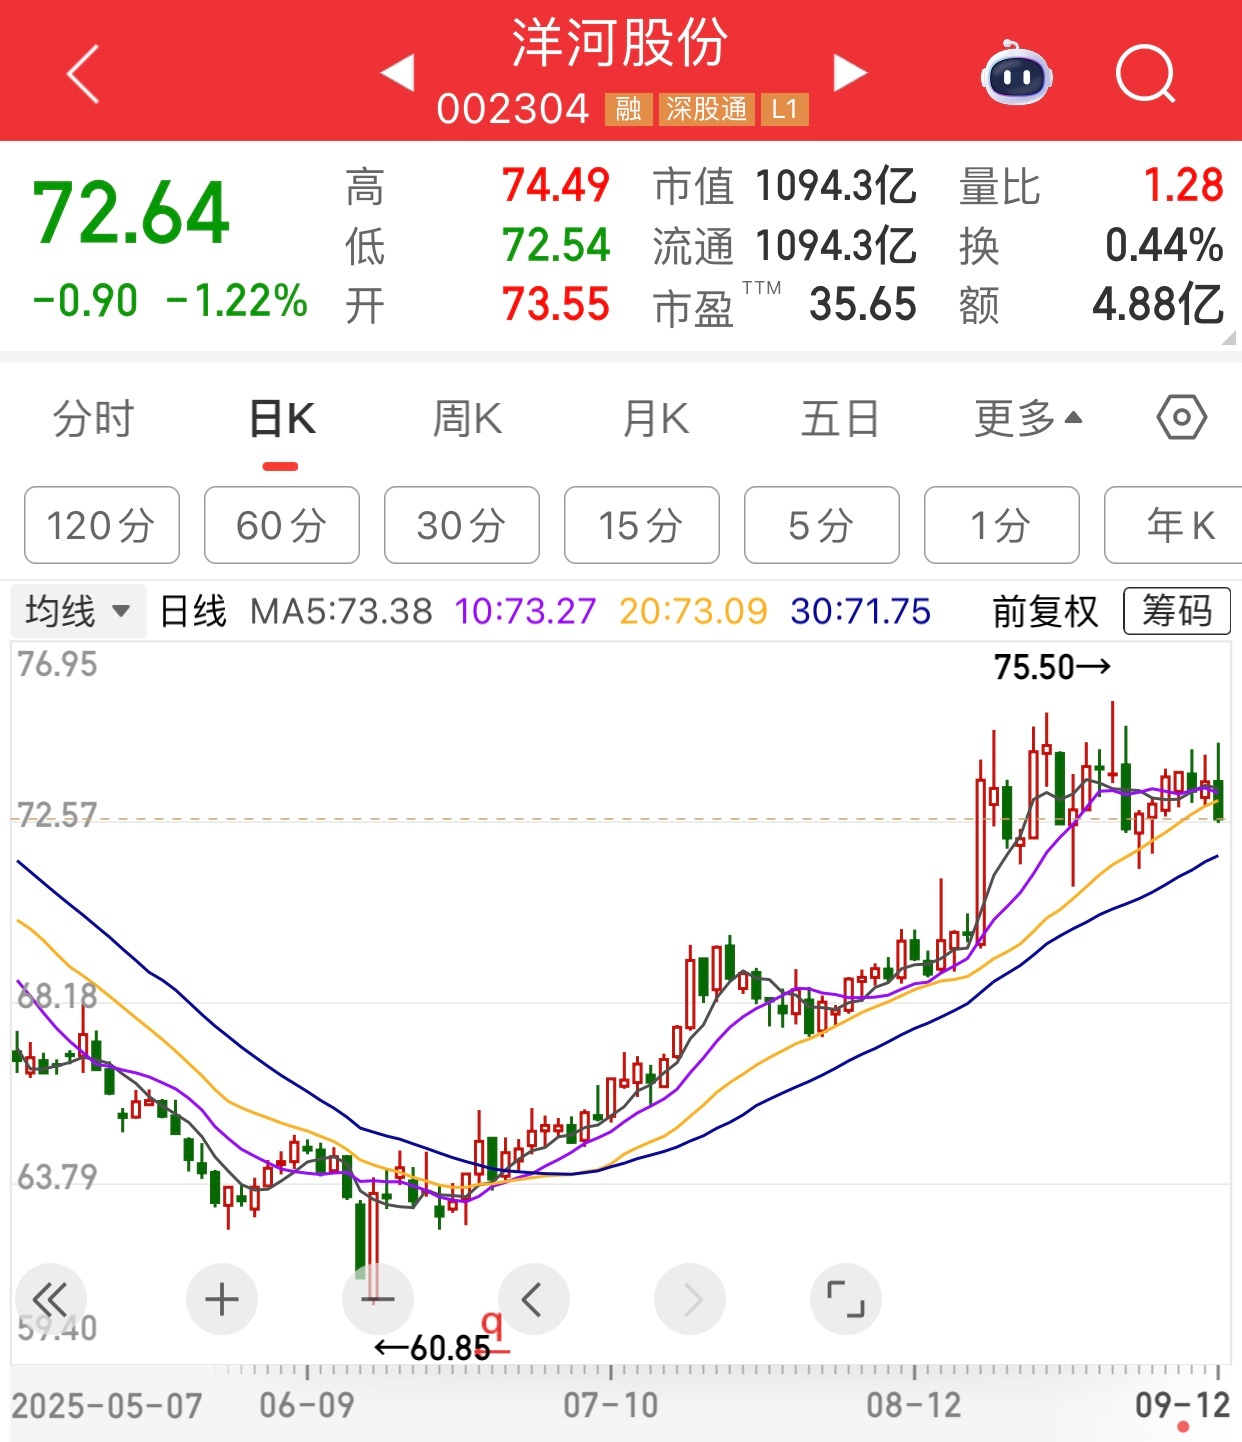Switch to the next stock with right triangle
Image resolution: width=1242 pixels, height=1442 pixels.
[x=850, y=73]
